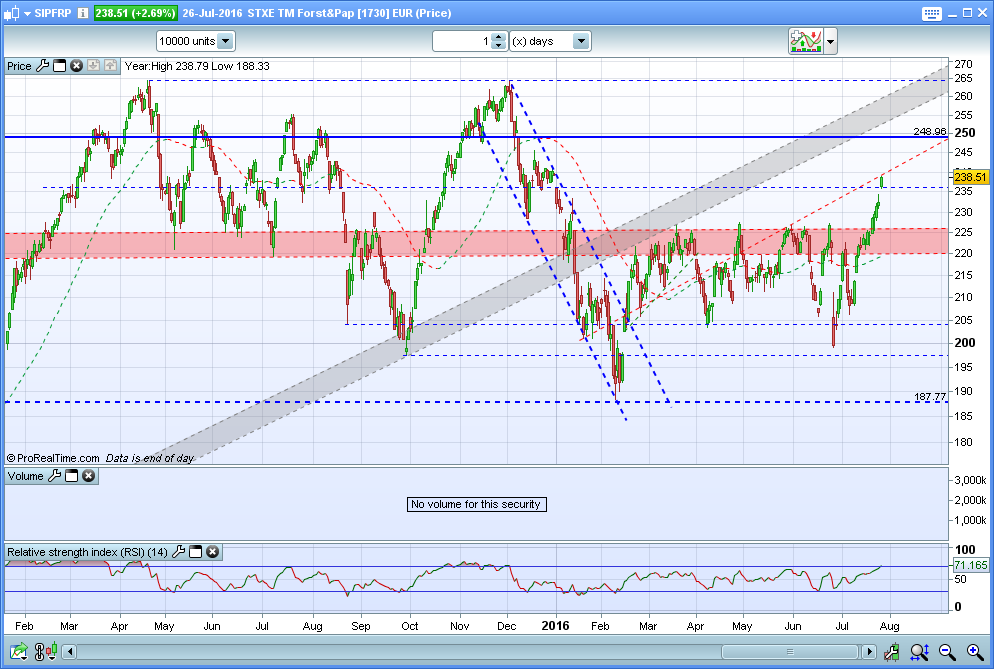Viewport: 994px width, 669px height.
Task: Click the 2016 label on time axis
Action: (x=555, y=626)
